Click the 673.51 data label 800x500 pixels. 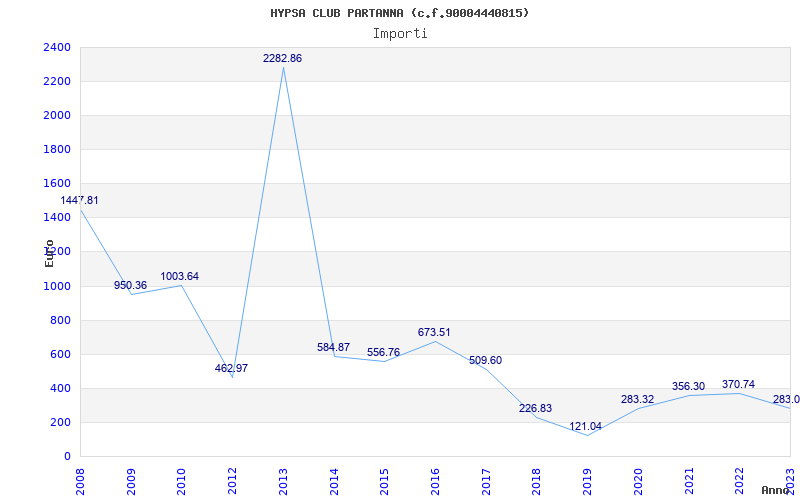click(x=434, y=332)
